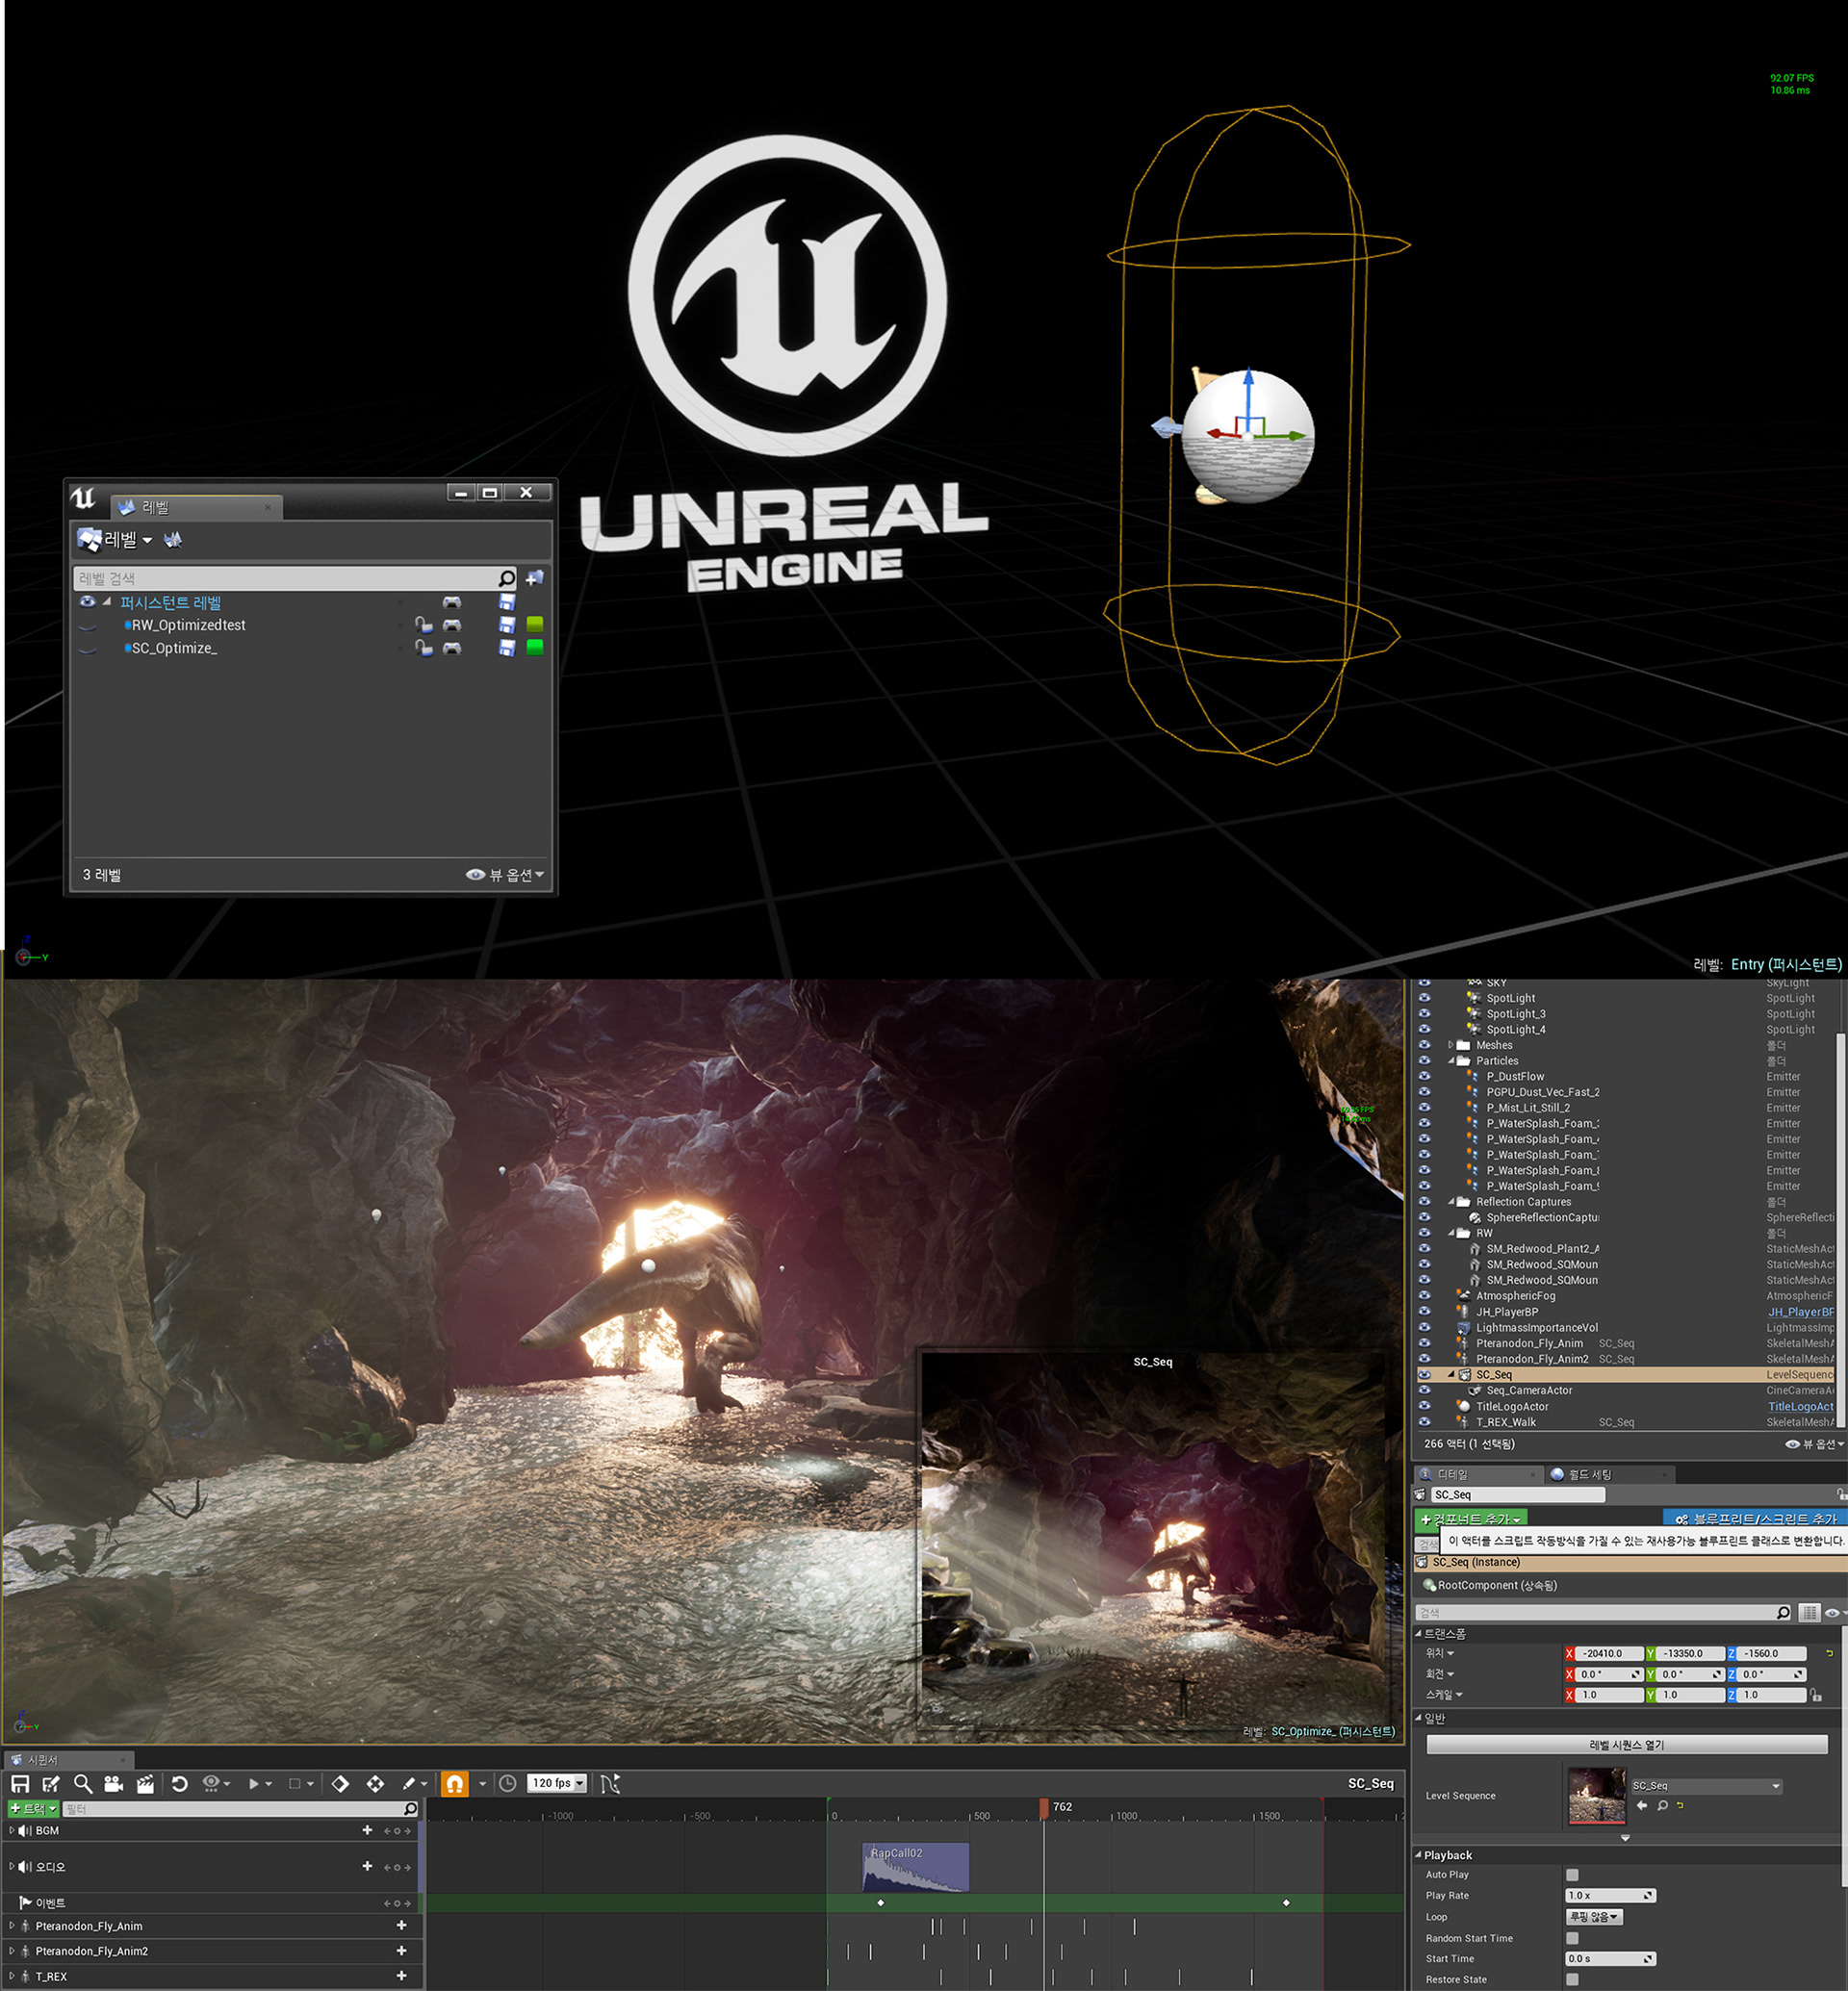Click the gamepad icon on RW_Optimizedtest row
This screenshot has width=1848, height=1991.
(x=452, y=625)
